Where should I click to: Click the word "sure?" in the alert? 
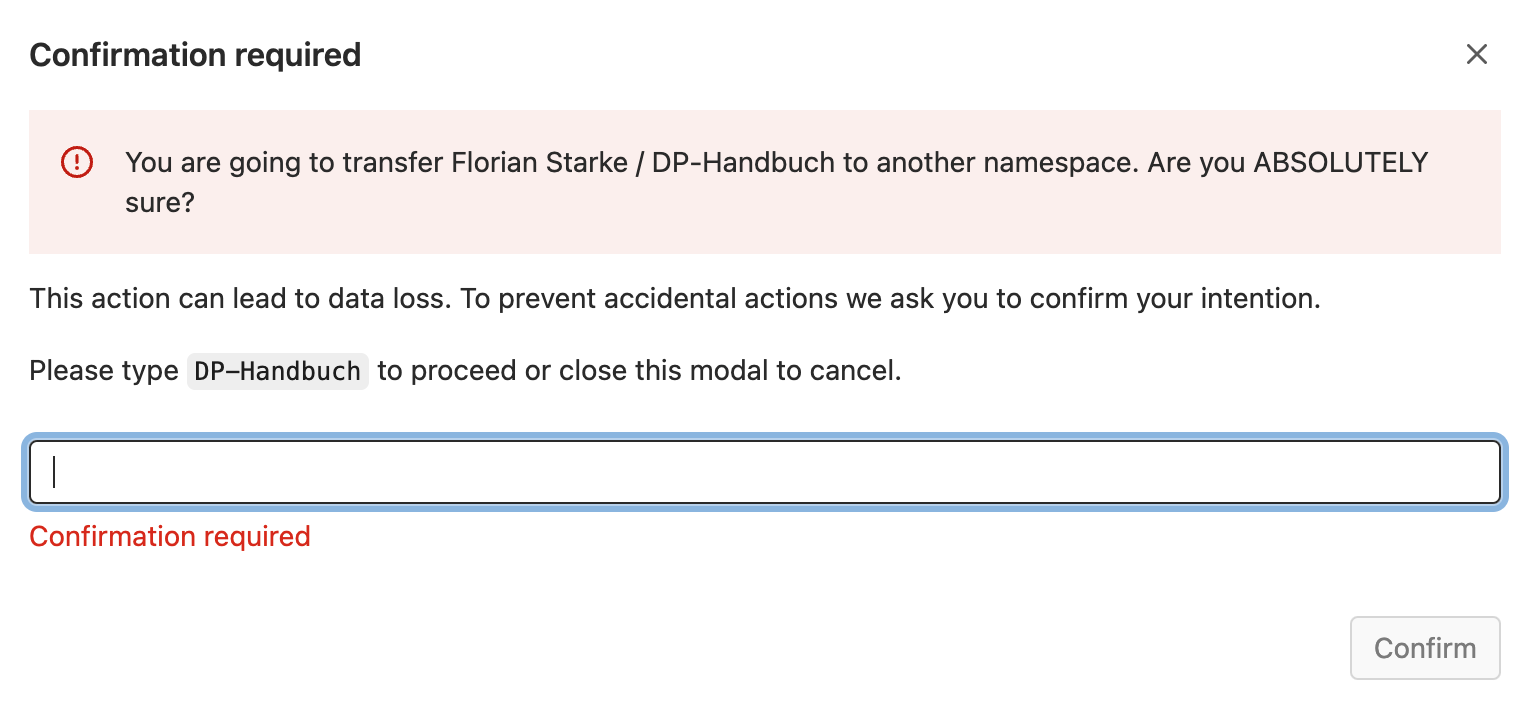click(x=160, y=203)
